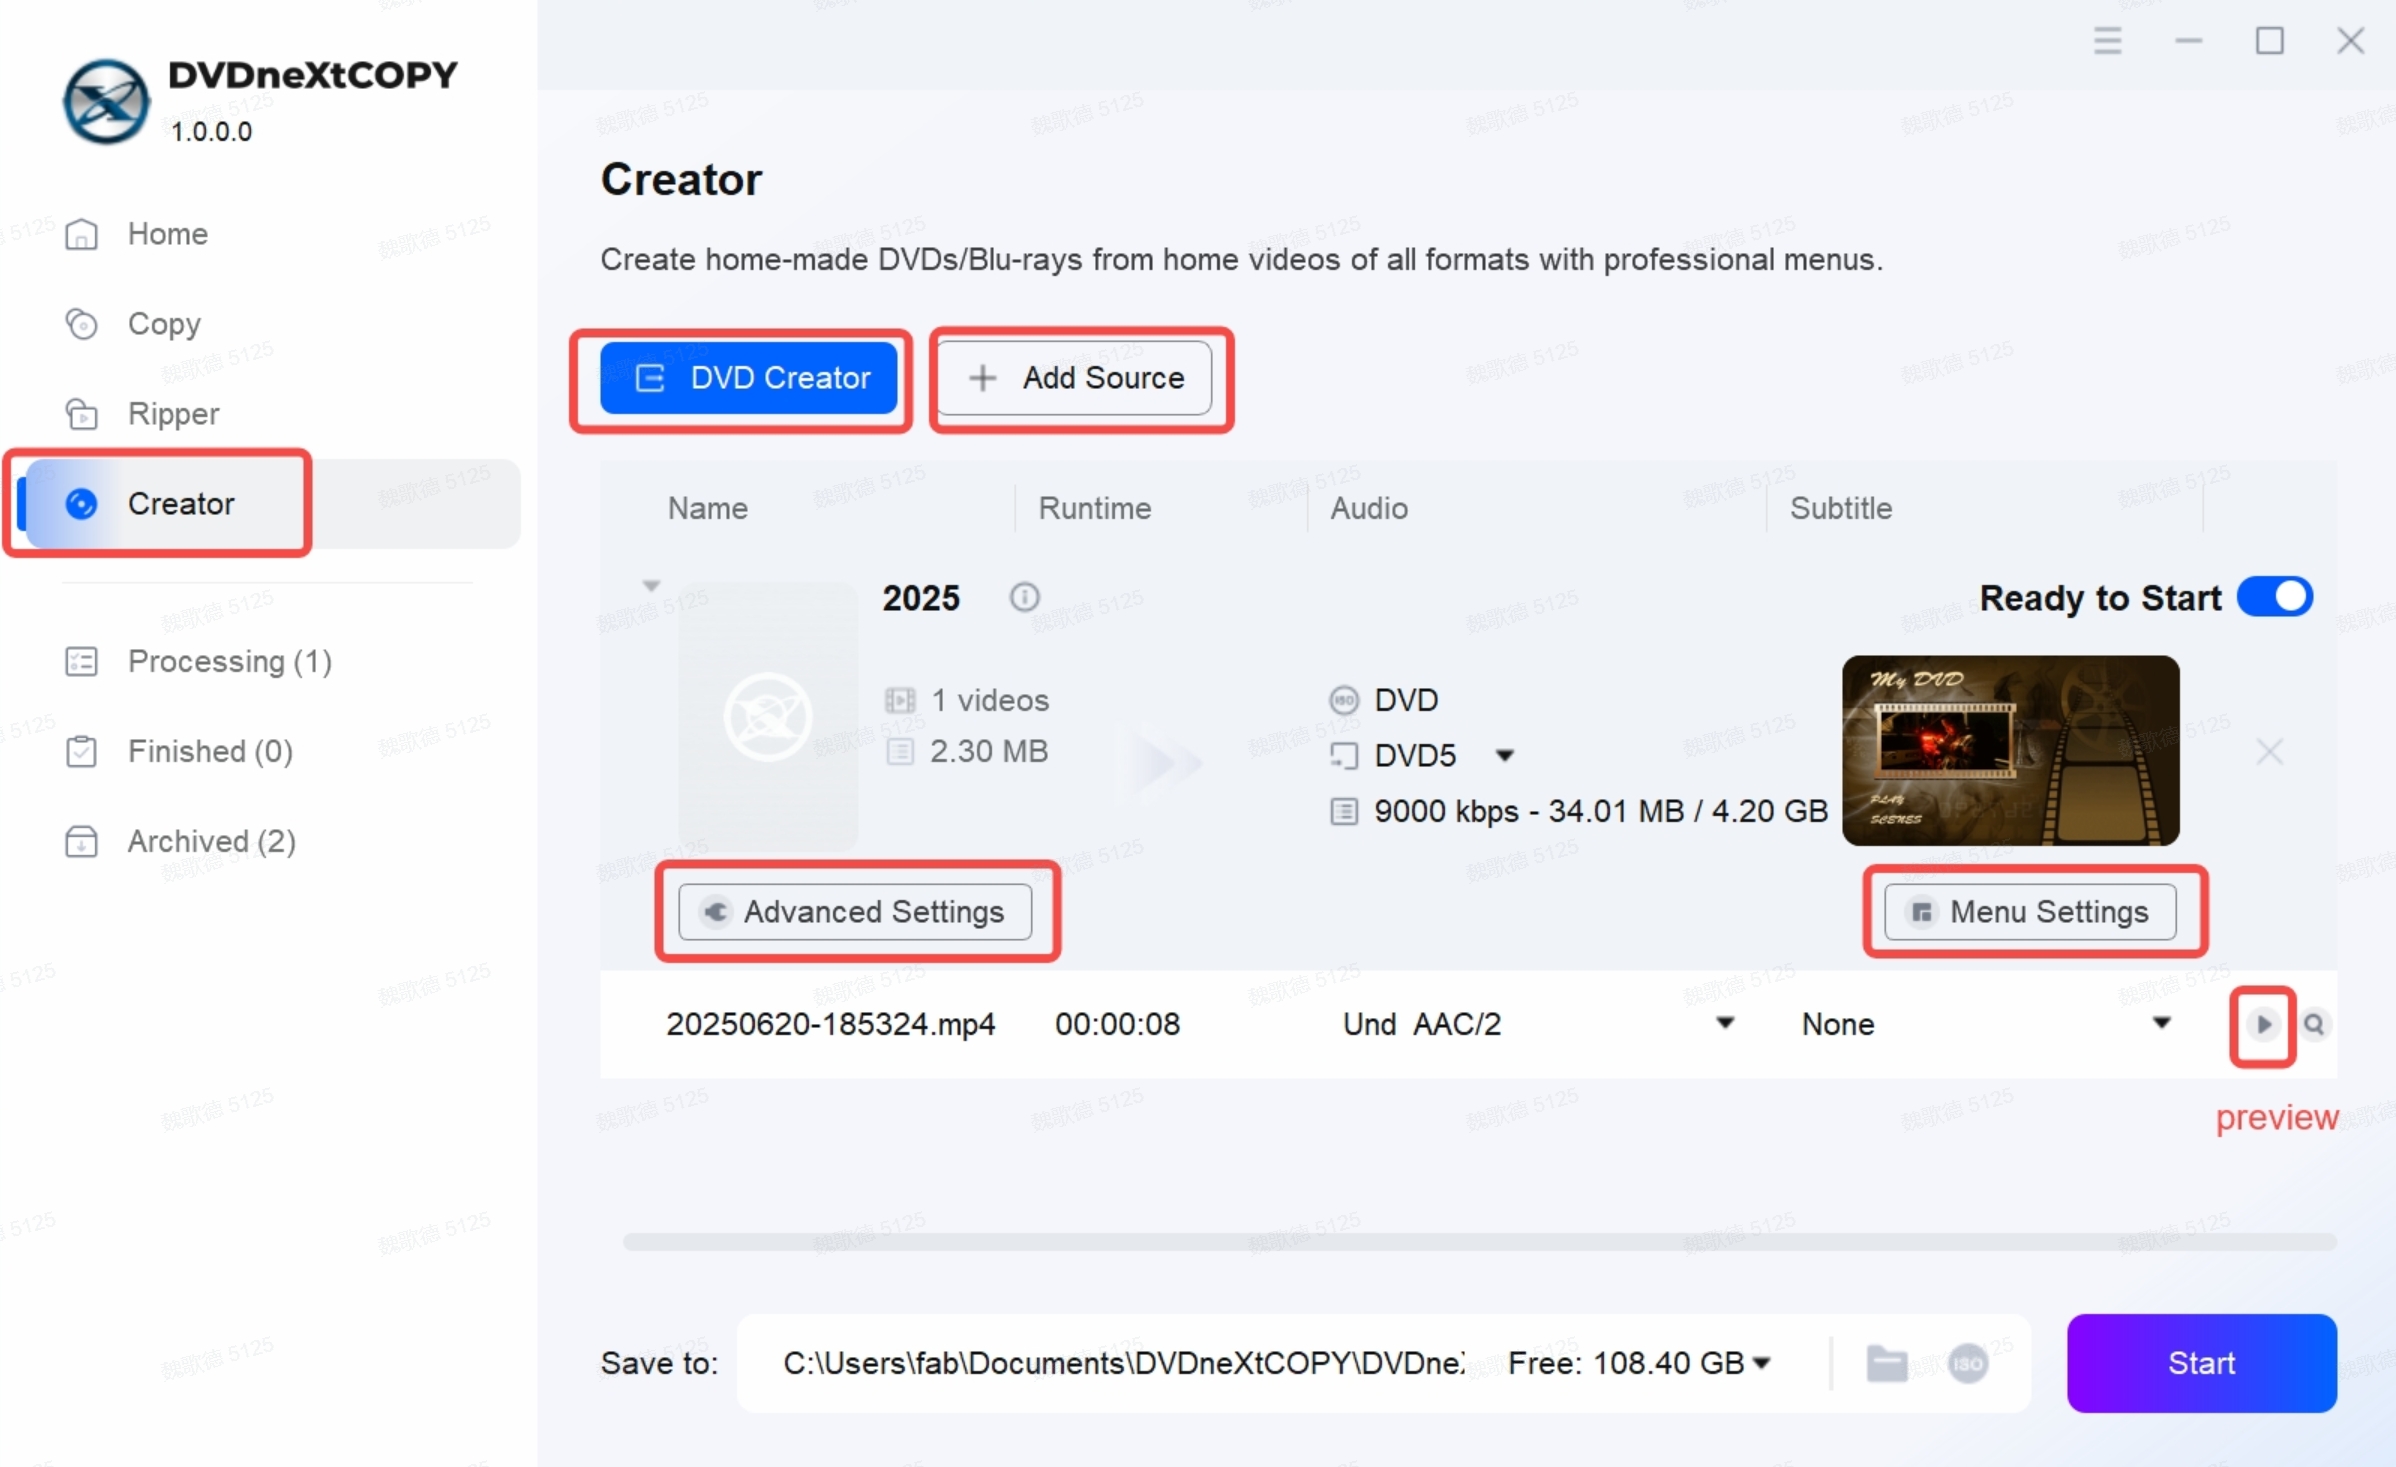Screen dimensions: 2396x1467
Task: Click the Save to path field
Action: (x=1123, y=1363)
